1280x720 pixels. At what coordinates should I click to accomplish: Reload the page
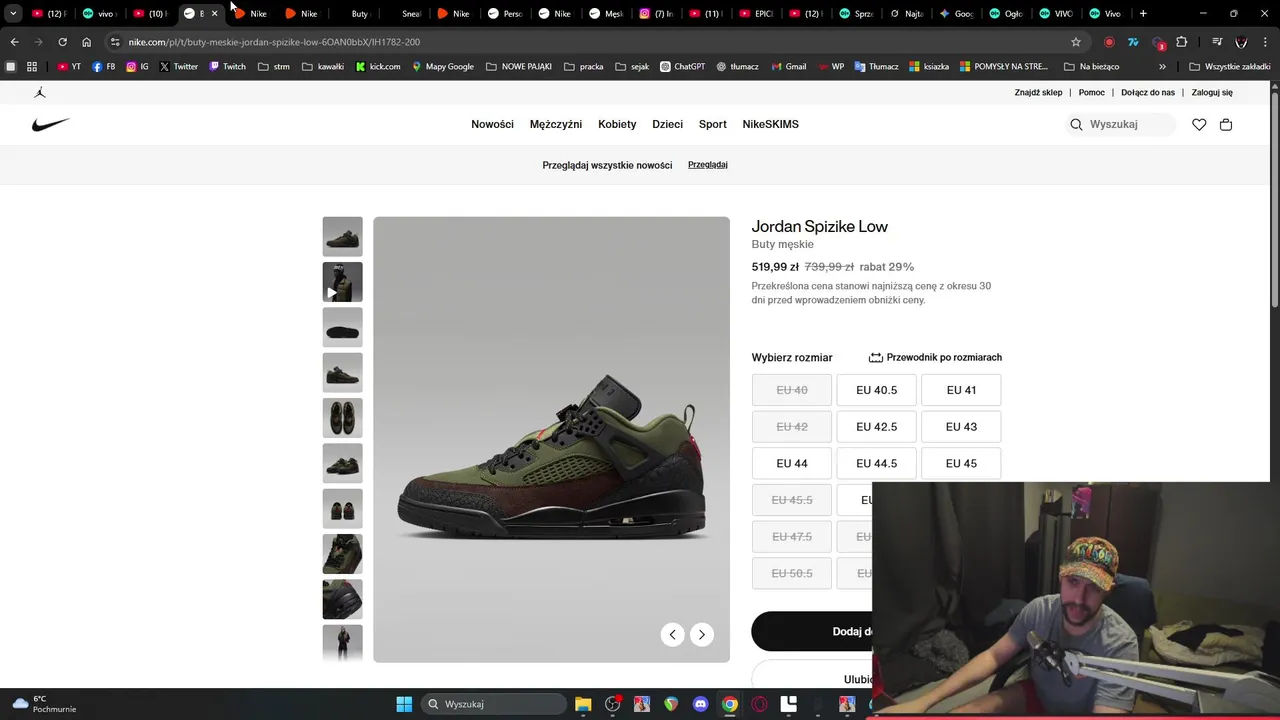point(62,42)
